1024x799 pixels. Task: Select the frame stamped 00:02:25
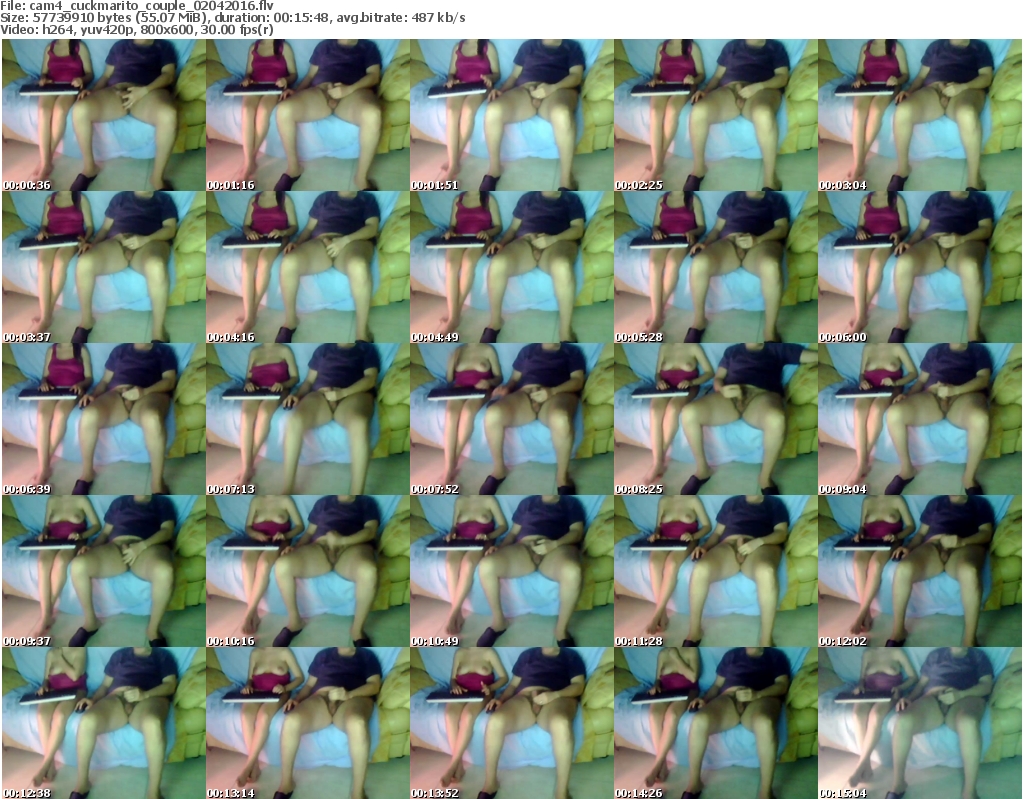(715, 115)
